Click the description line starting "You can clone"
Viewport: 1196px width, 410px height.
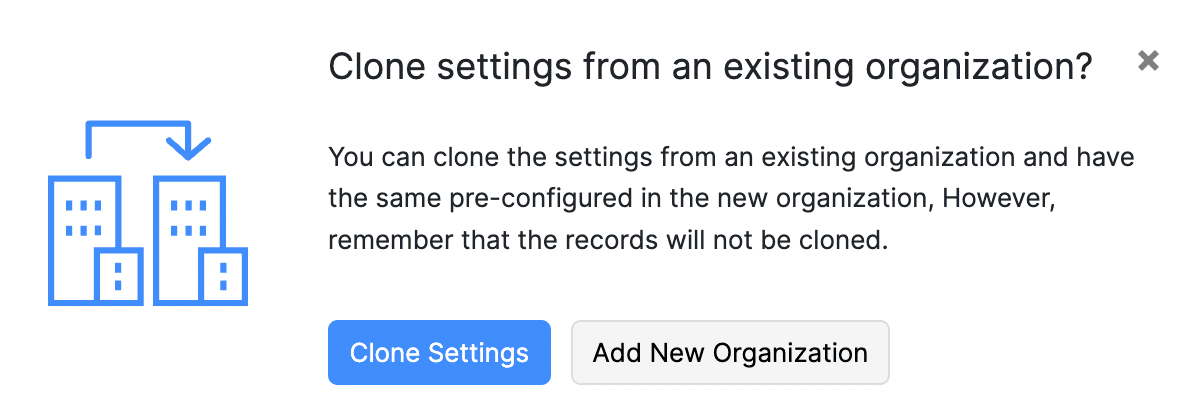pyautogui.click(x=731, y=157)
